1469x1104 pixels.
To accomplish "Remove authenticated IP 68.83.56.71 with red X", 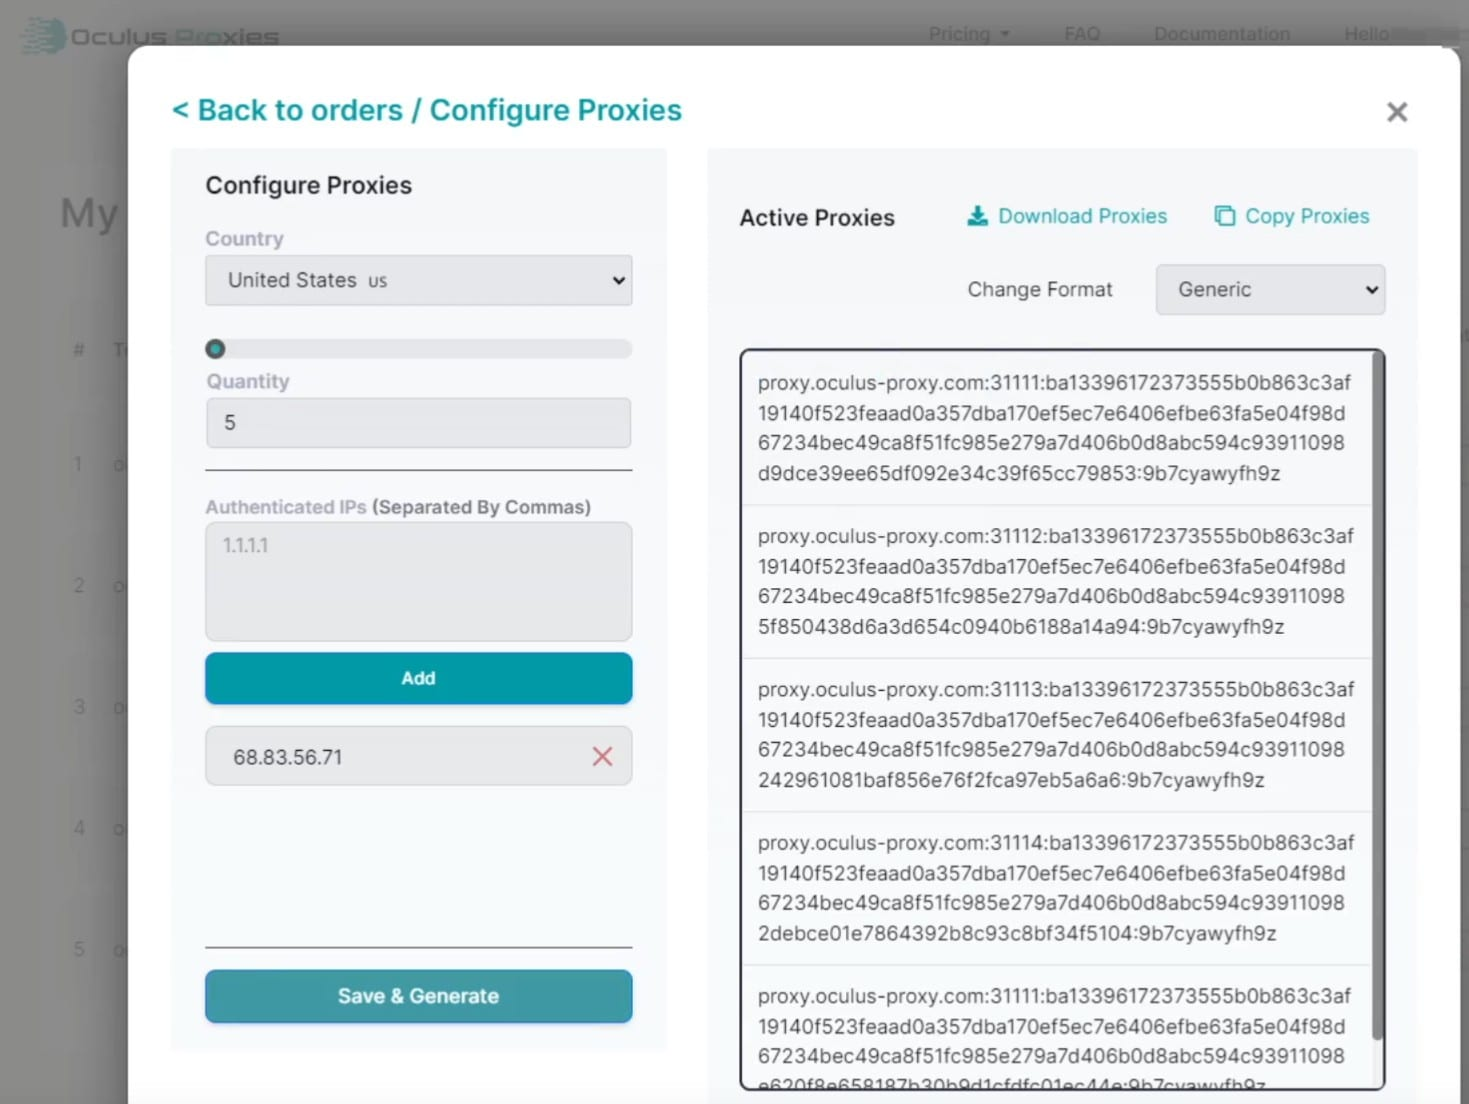I will [602, 756].
